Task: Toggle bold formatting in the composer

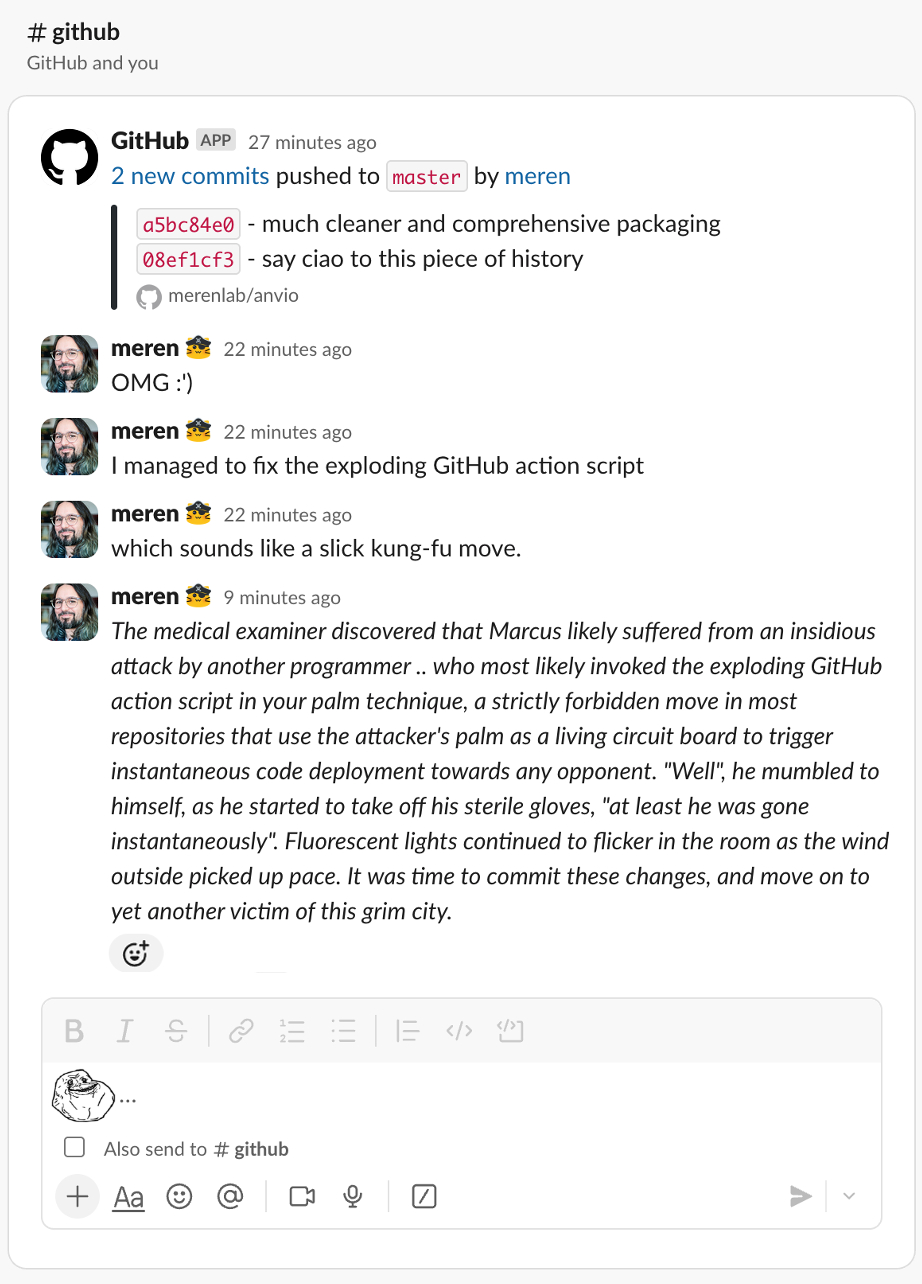Action: point(73,1031)
